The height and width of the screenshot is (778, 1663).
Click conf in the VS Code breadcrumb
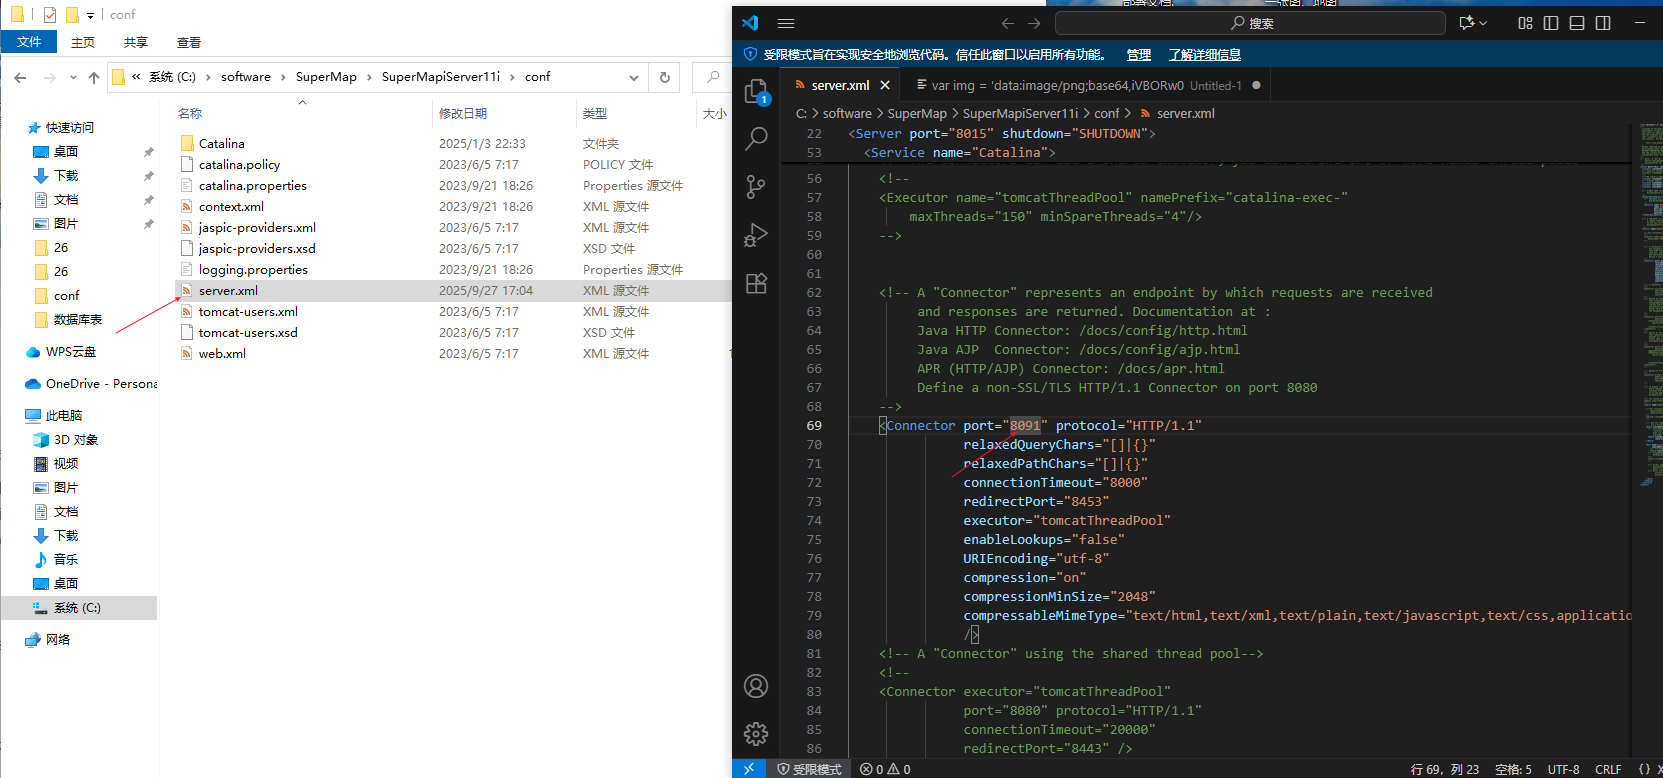(x=1106, y=114)
